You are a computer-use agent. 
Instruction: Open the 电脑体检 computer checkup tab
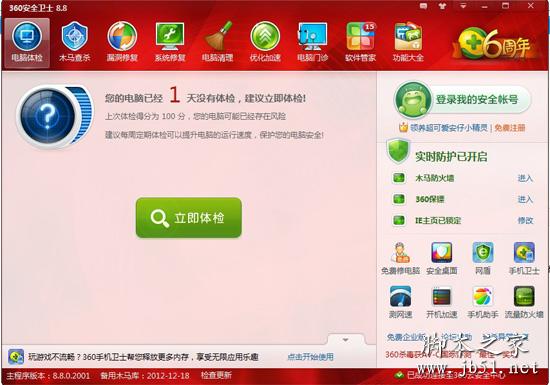point(27,43)
